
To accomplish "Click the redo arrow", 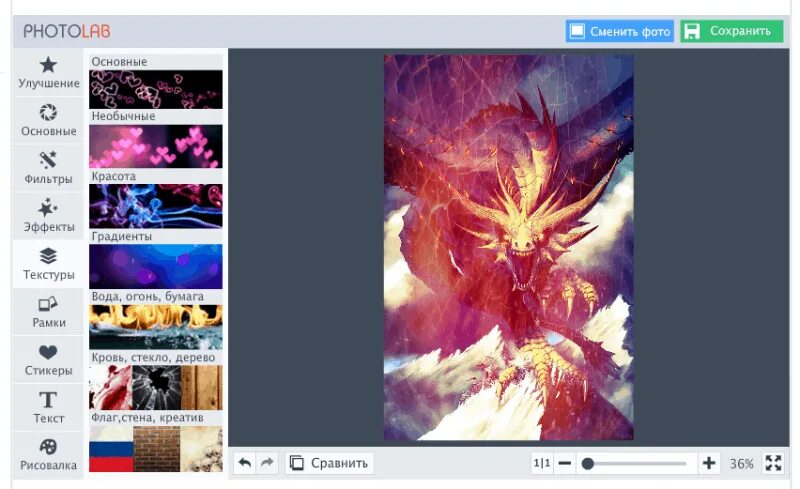I will click(267, 463).
